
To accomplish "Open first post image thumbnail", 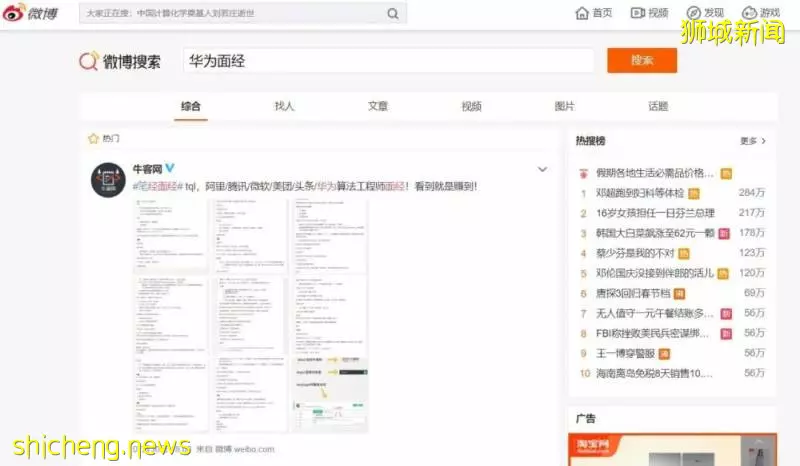I will pyautogui.click(x=171, y=236).
